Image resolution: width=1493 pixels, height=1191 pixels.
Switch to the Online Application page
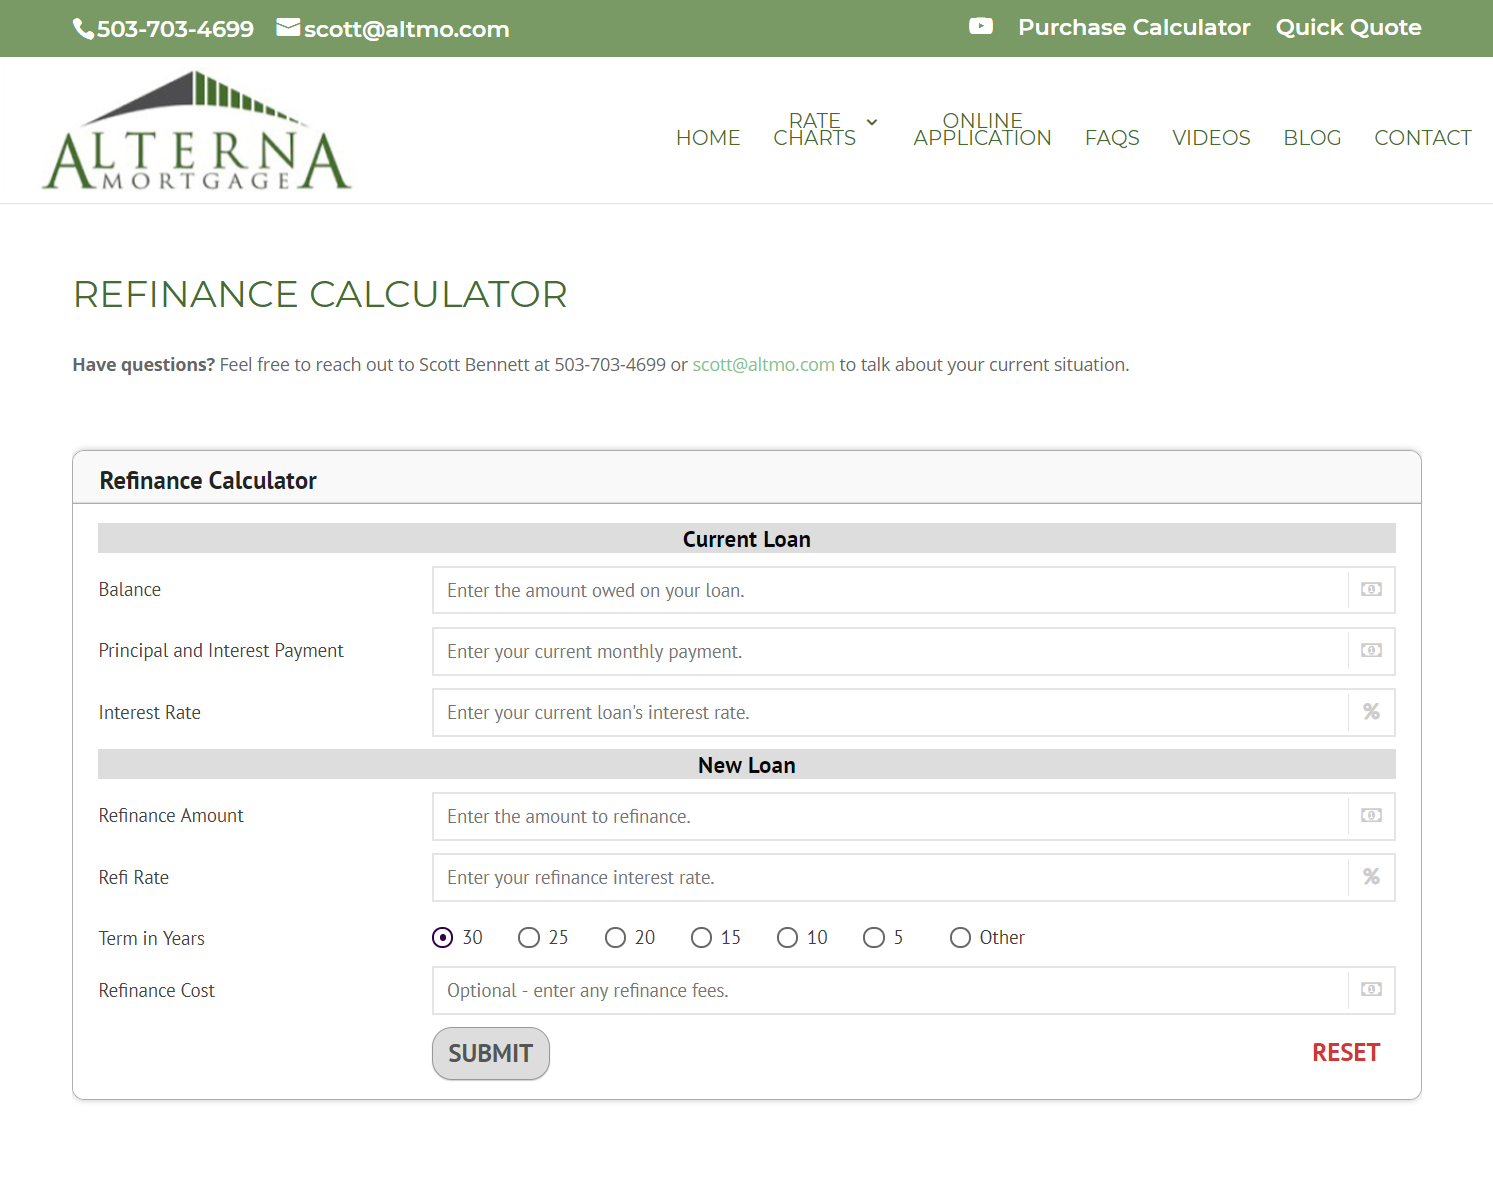point(981,129)
